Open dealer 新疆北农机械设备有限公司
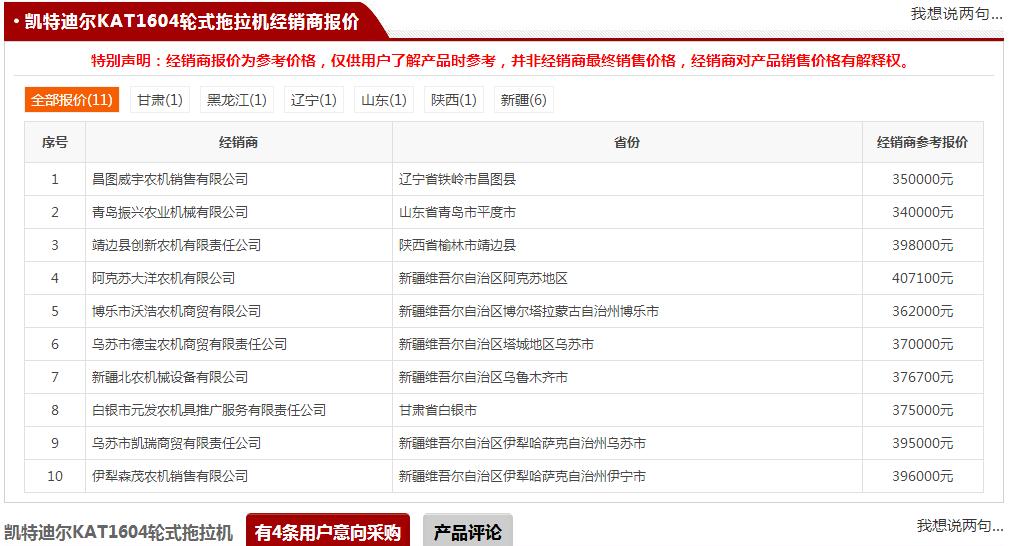This screenshot has width=1013, height=546. [170, 377]
